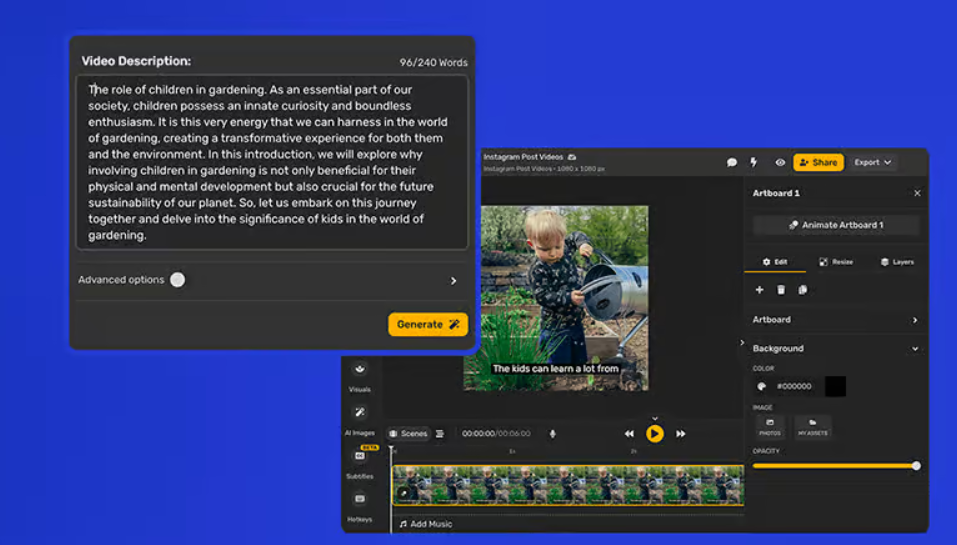Click the duplicate copy icon in Edit panel
The image size is (957, 545).
tap(803, 290)
